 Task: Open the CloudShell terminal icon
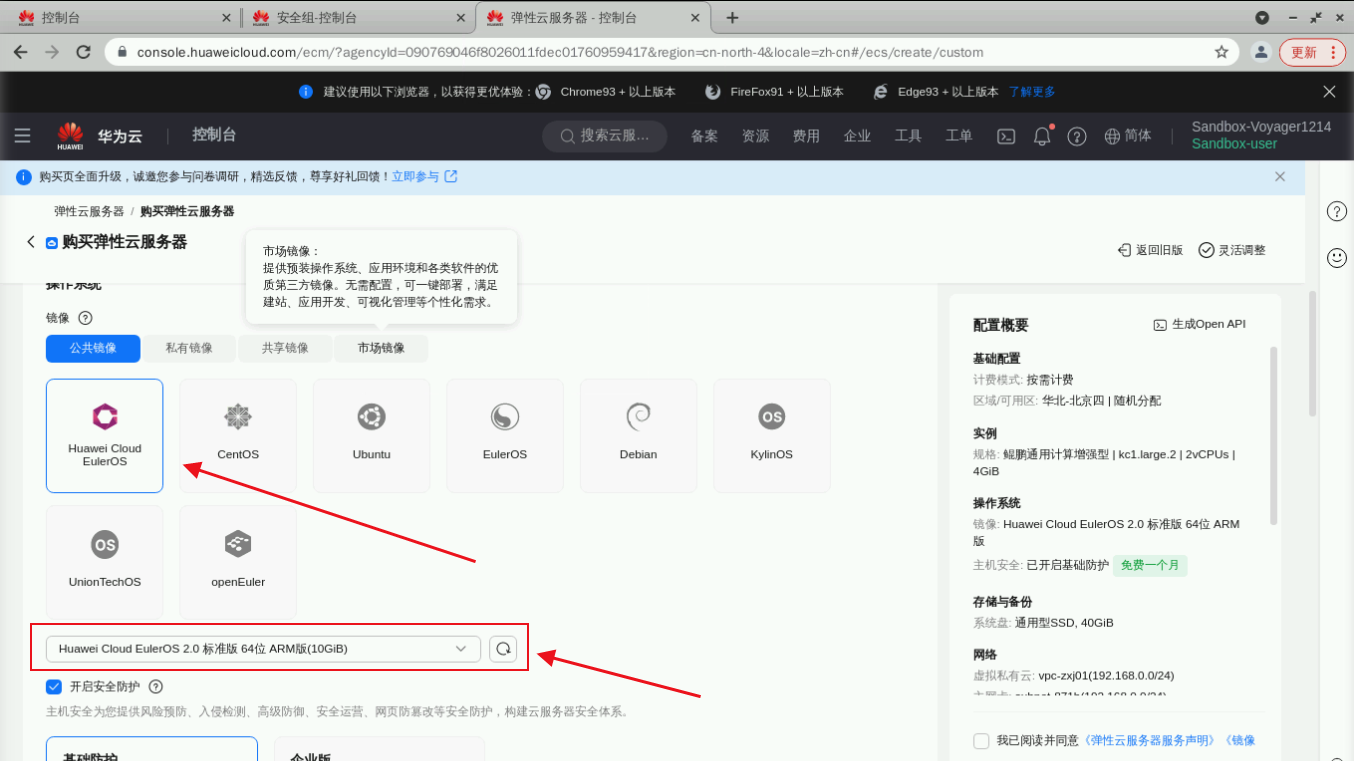(1008, 136)
